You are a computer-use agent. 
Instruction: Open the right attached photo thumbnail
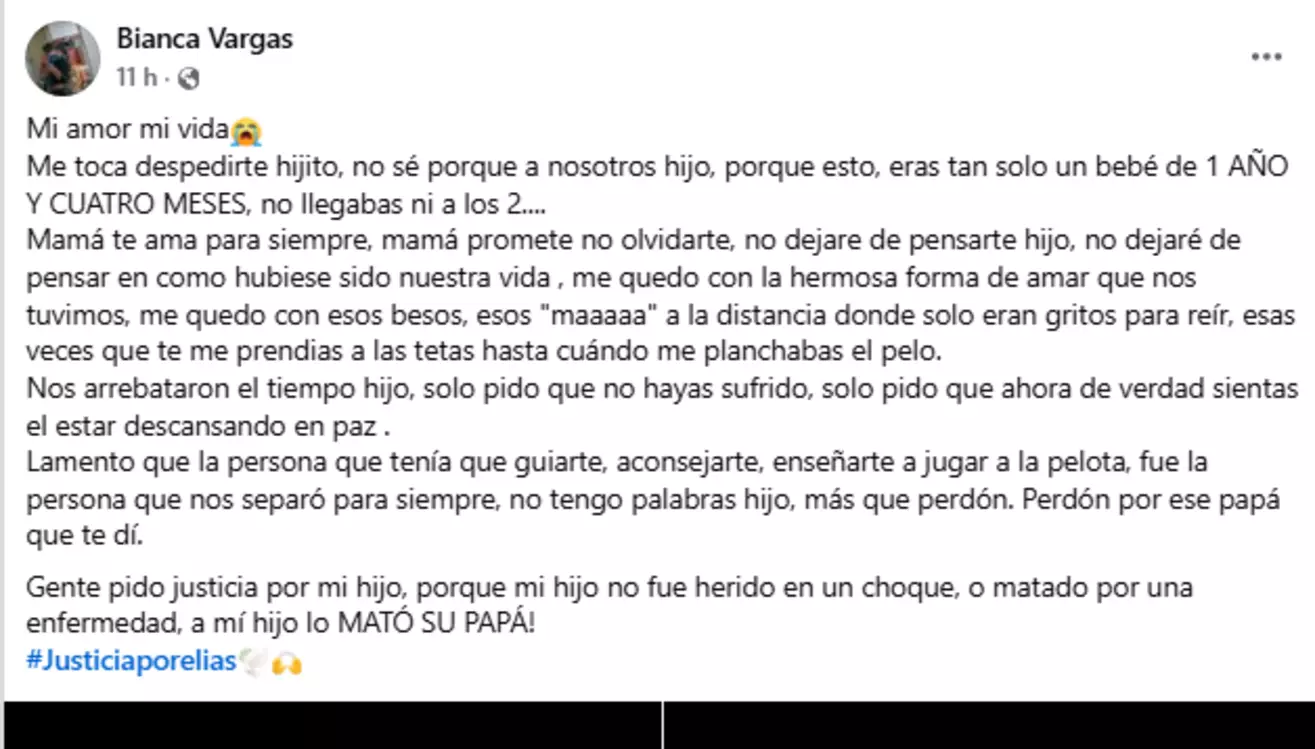pos(988,725)
